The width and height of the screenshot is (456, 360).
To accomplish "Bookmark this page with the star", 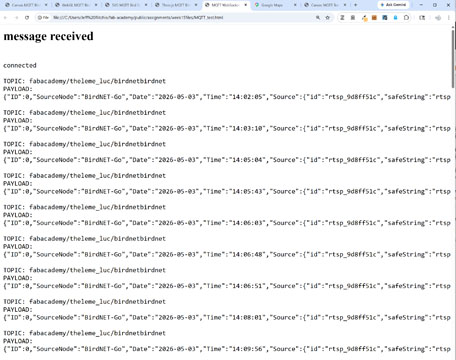I will (328, 18).
